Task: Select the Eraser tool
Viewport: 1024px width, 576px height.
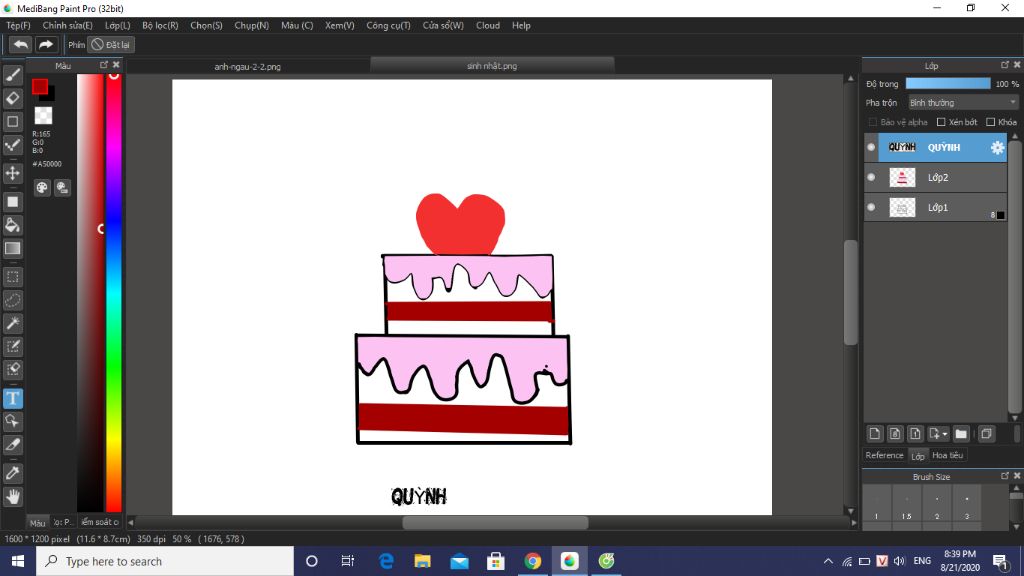Action: point(12,98)
